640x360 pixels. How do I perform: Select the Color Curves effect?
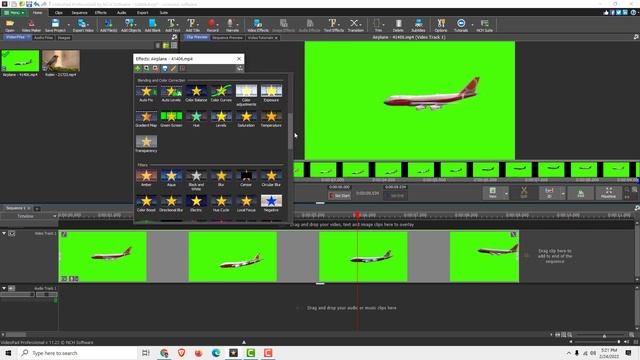coord(221,93)
